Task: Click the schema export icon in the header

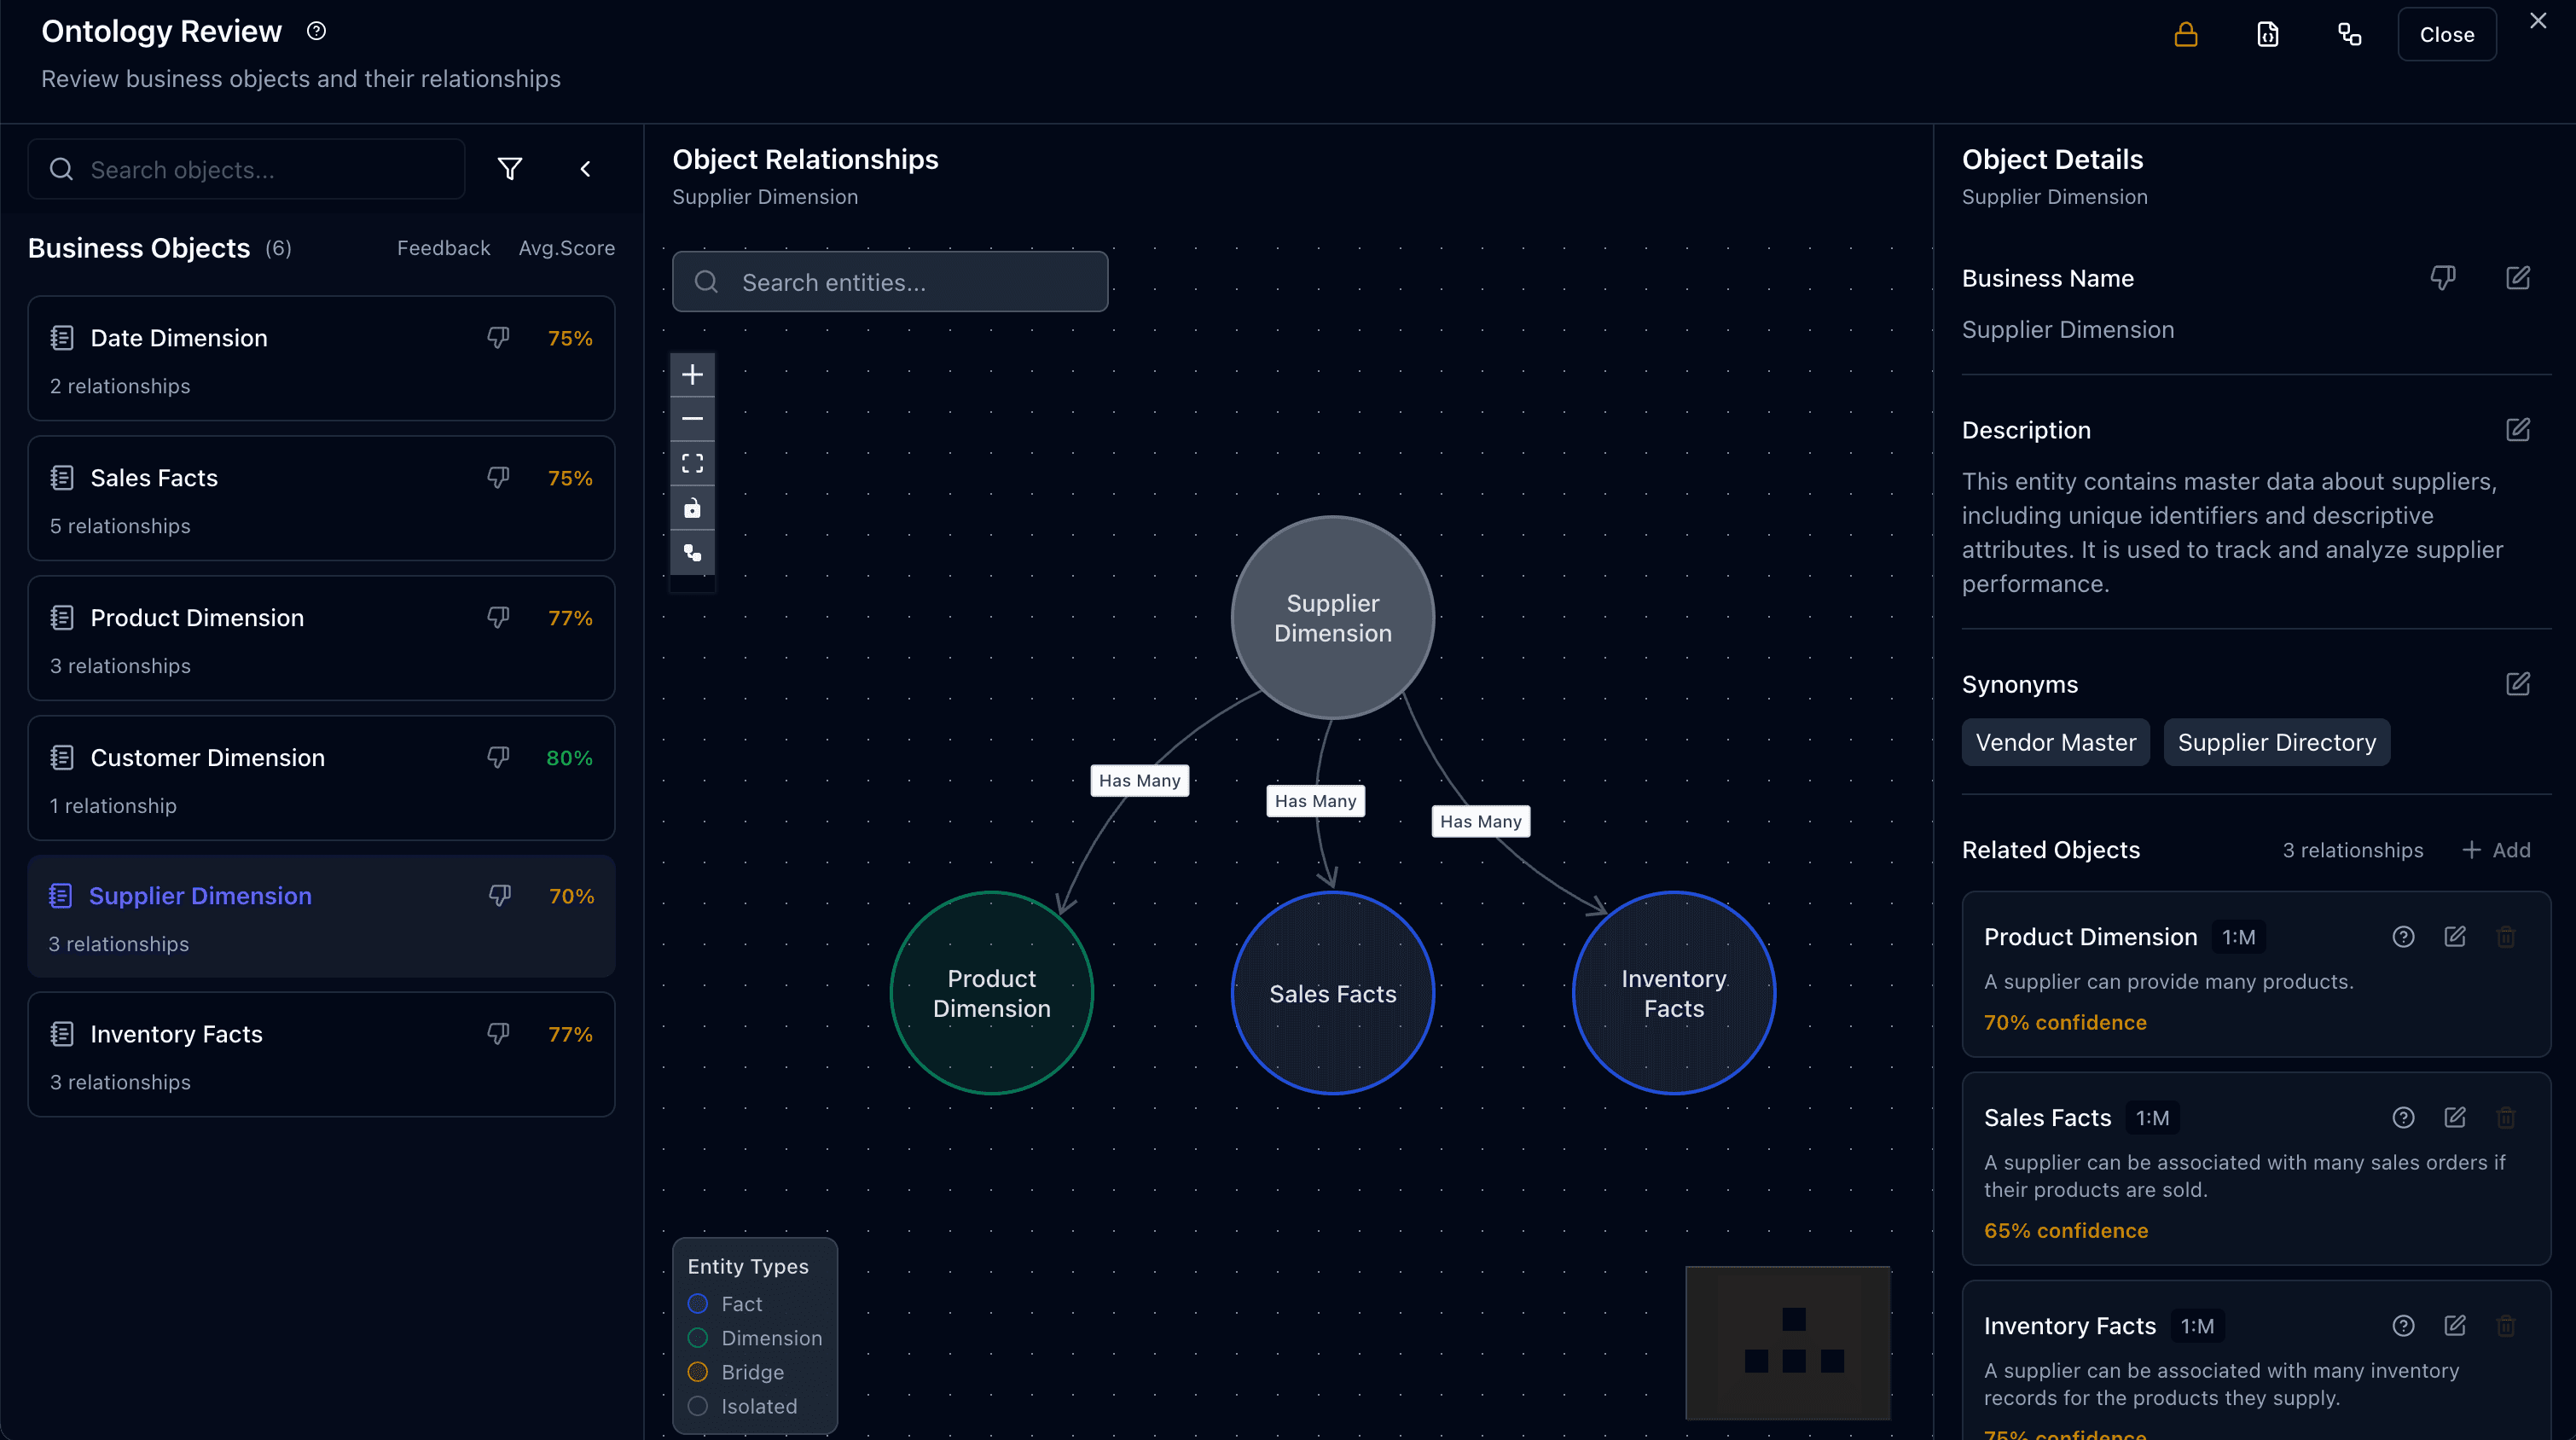Action: [2267, 34]
